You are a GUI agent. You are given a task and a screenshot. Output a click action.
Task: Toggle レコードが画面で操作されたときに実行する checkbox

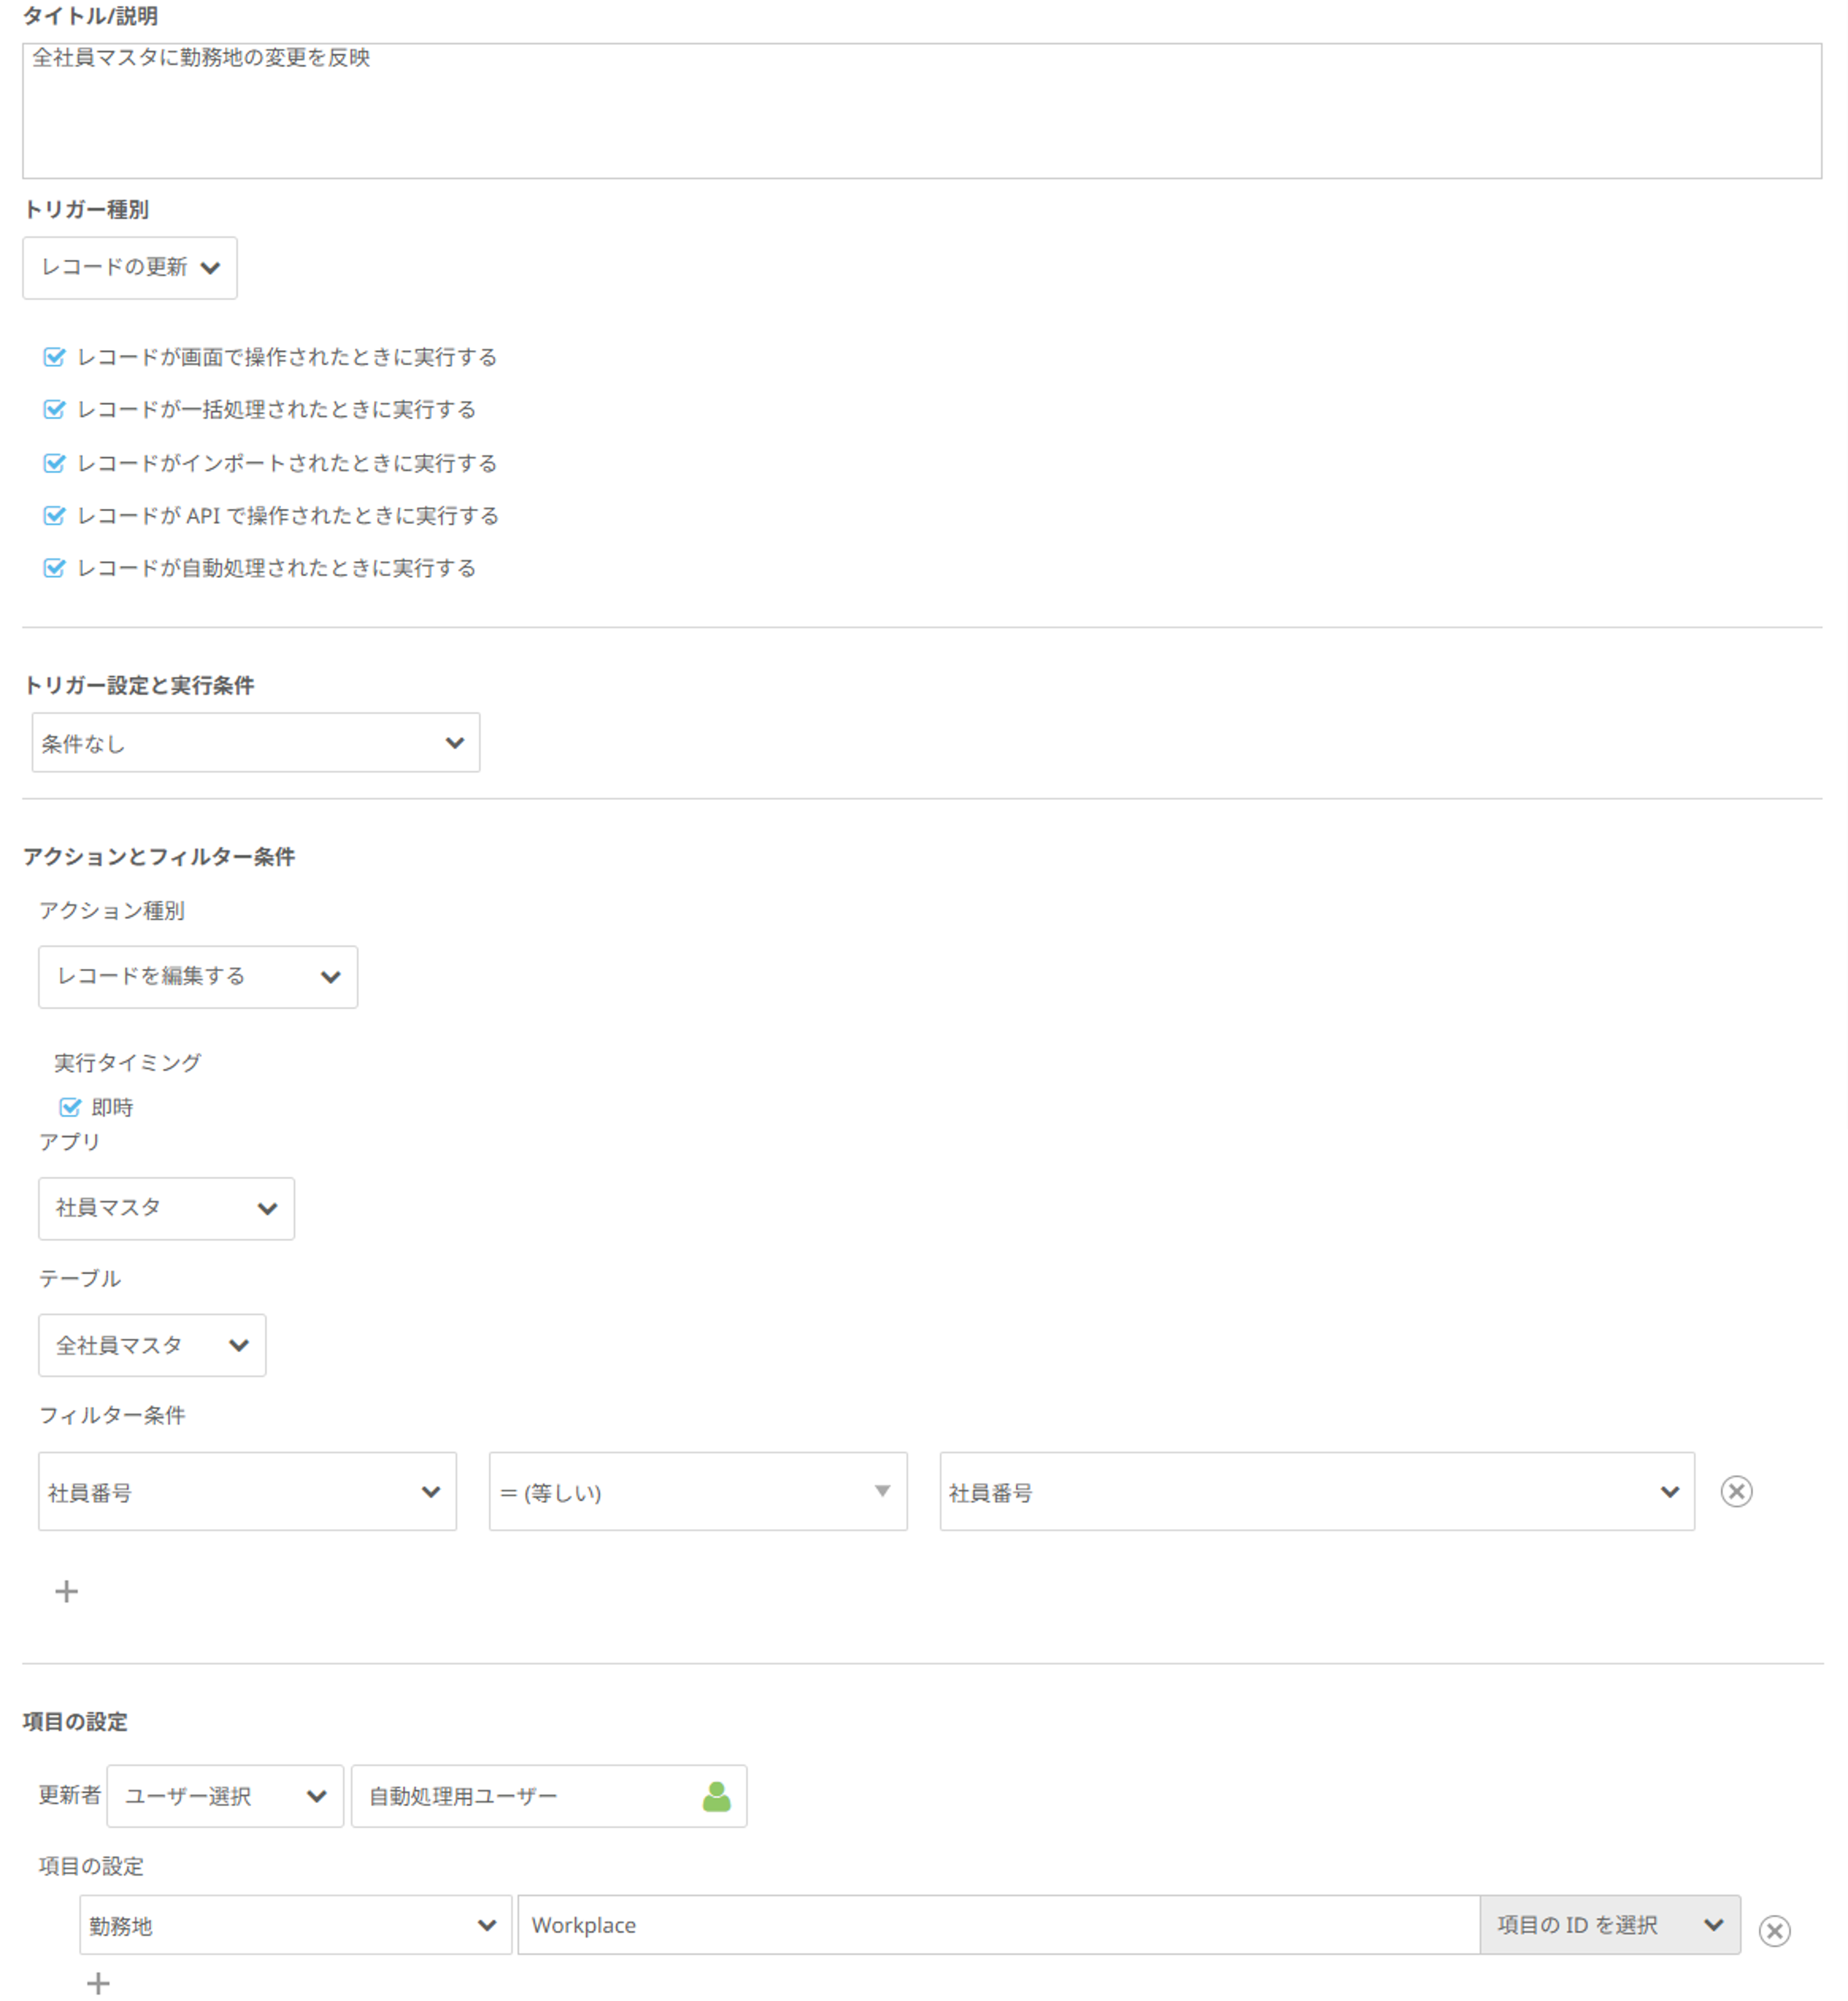[x=55, y=357]
